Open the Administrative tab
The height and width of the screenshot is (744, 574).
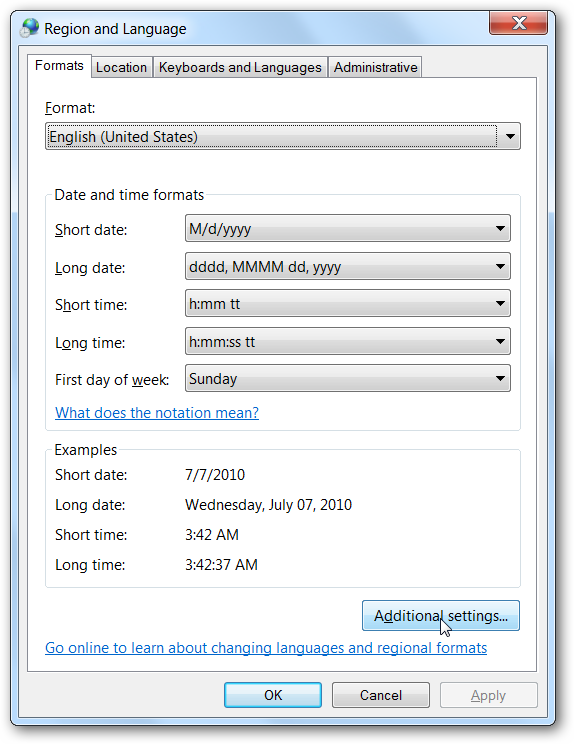pos(375,67)
